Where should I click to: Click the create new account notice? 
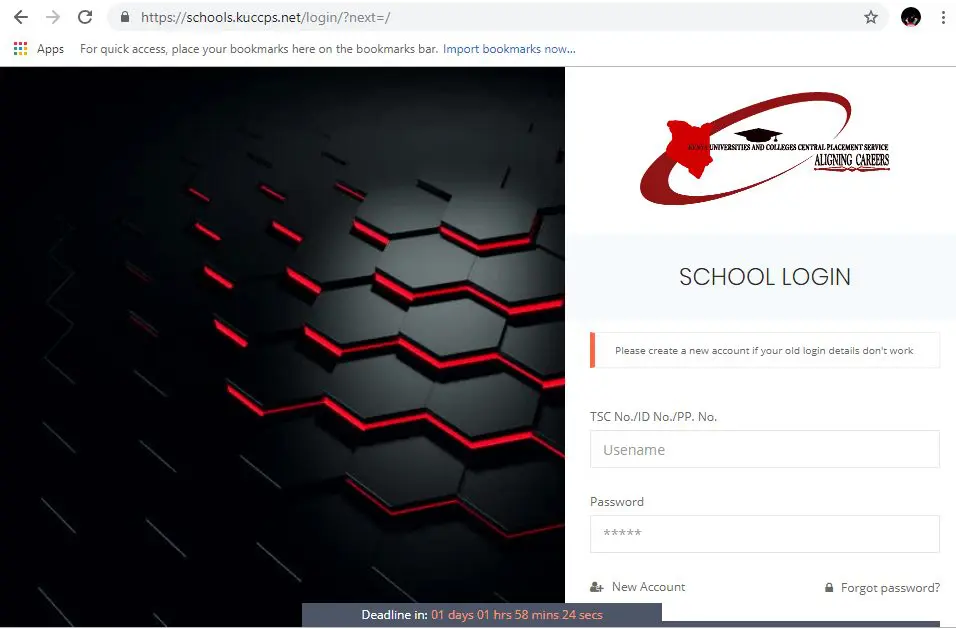pyautogui.click(x=764, y=351)
